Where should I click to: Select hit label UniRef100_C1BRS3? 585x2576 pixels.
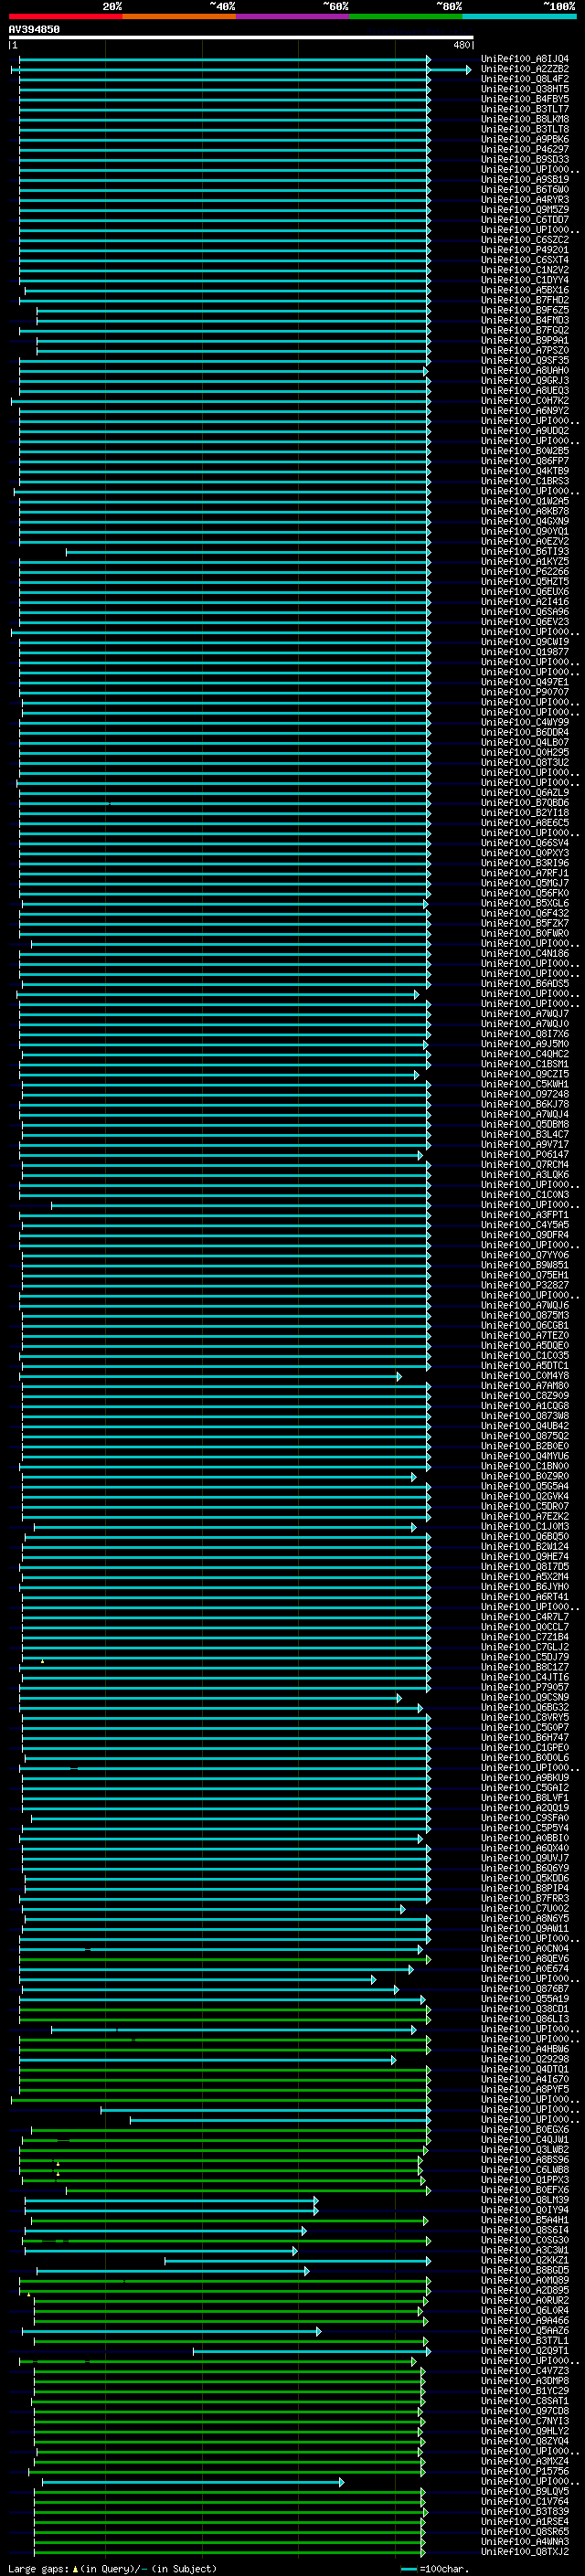click(x=525, y=481)
